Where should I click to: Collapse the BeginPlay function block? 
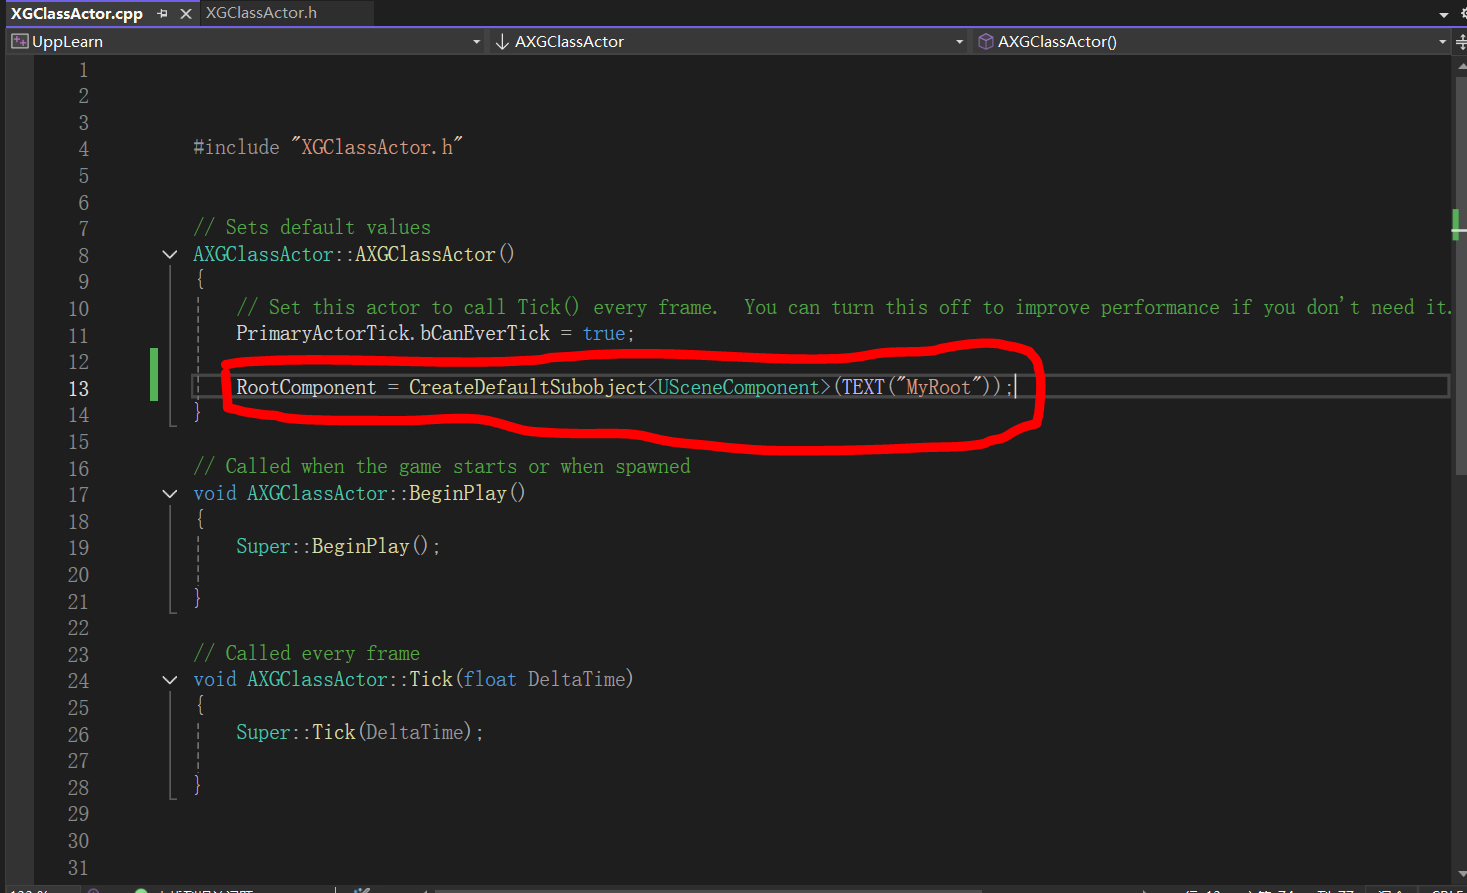170,494
